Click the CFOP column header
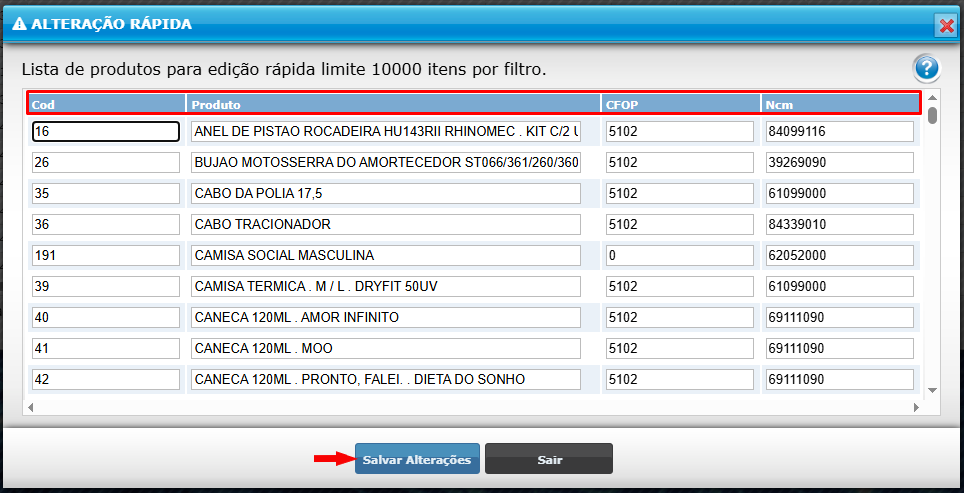The height and width of the screenshot is (493, 964). (x=680, y=104)
